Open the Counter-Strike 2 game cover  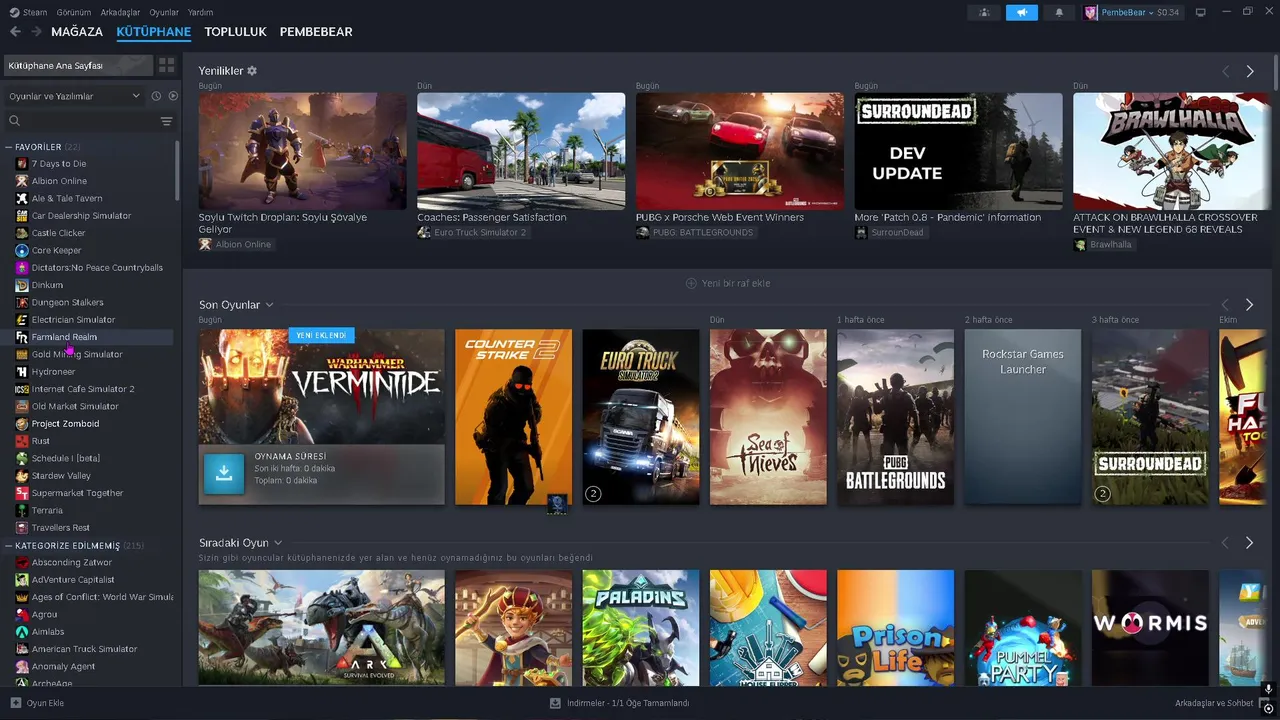pyautogui.click(x=514, y=417)
